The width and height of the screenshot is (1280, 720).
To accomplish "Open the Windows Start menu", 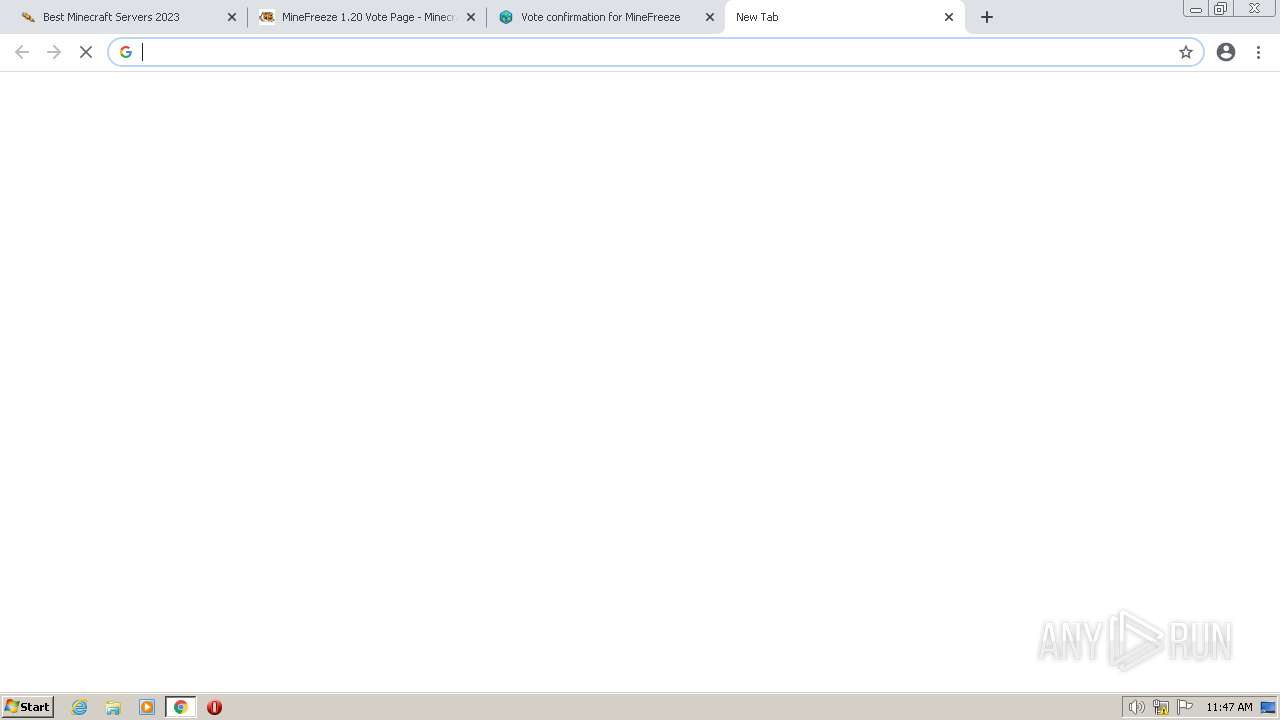I will [x=28, y=707].
